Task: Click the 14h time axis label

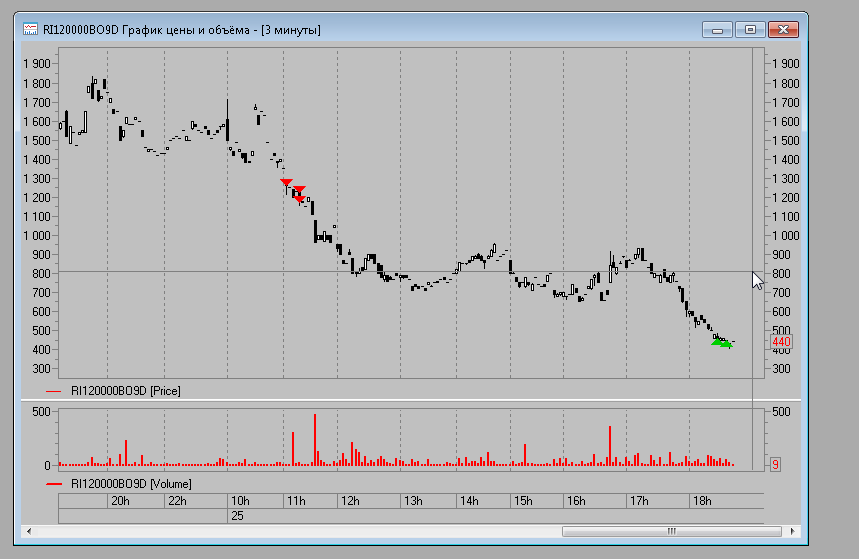Action: [469, 501]
